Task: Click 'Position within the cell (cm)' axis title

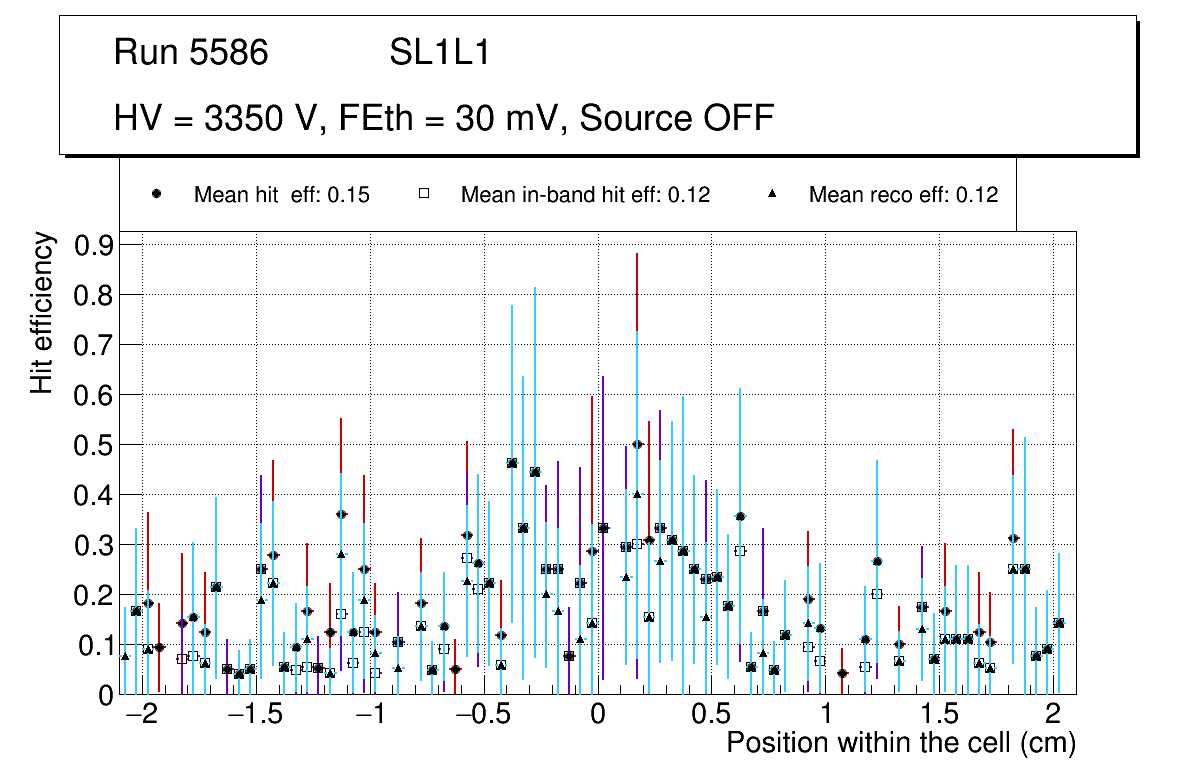Action: tap(900, 743)
